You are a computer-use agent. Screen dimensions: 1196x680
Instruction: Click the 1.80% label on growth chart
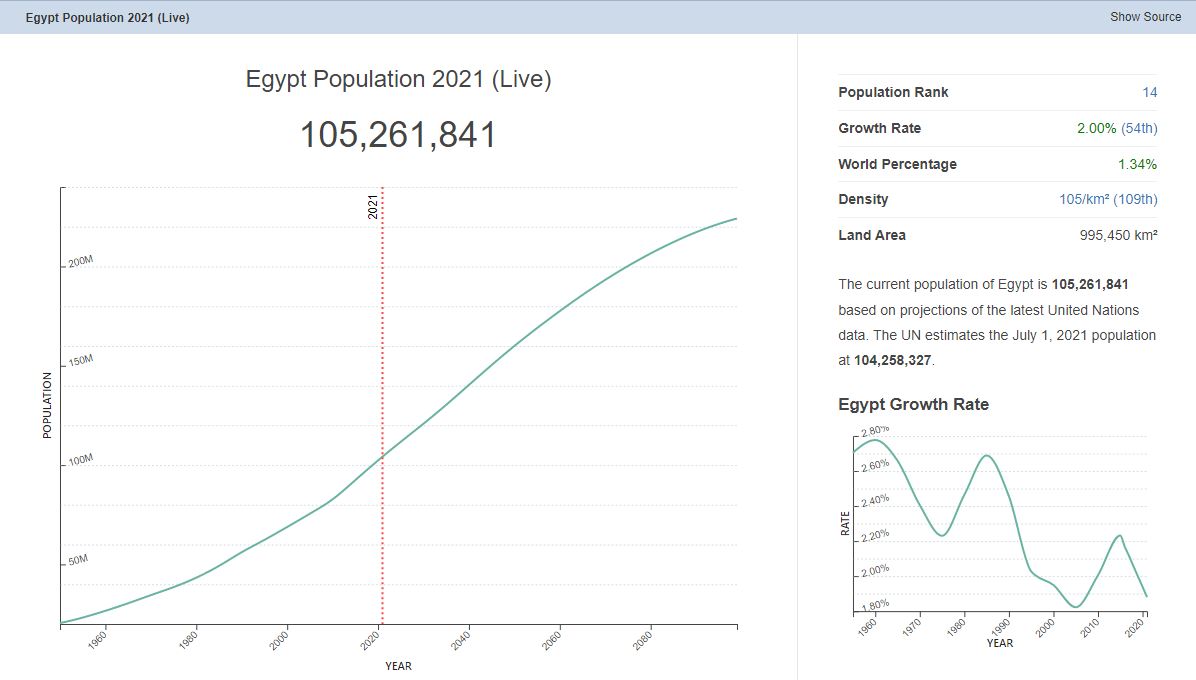coord(875,605)
